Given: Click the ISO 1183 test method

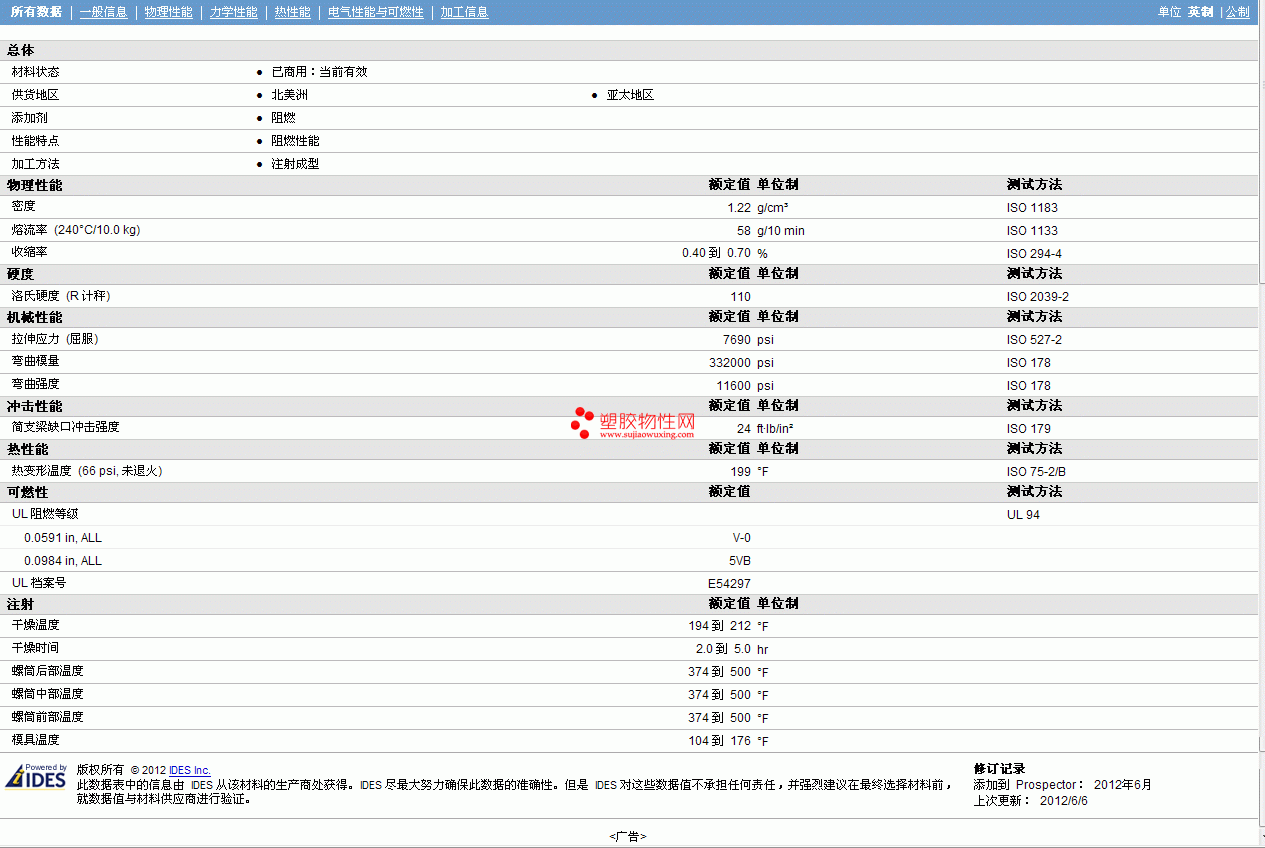Looking at the screenshot, I should pyautogui.click(x=1032, y=208).
